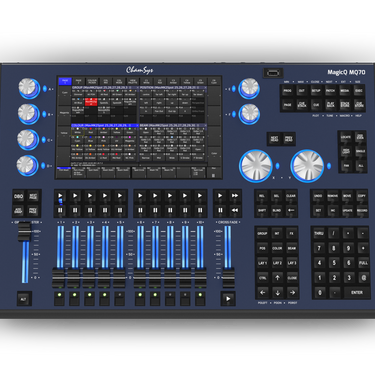Click the backspace arrow key beside BLIND

pos(291,210)
